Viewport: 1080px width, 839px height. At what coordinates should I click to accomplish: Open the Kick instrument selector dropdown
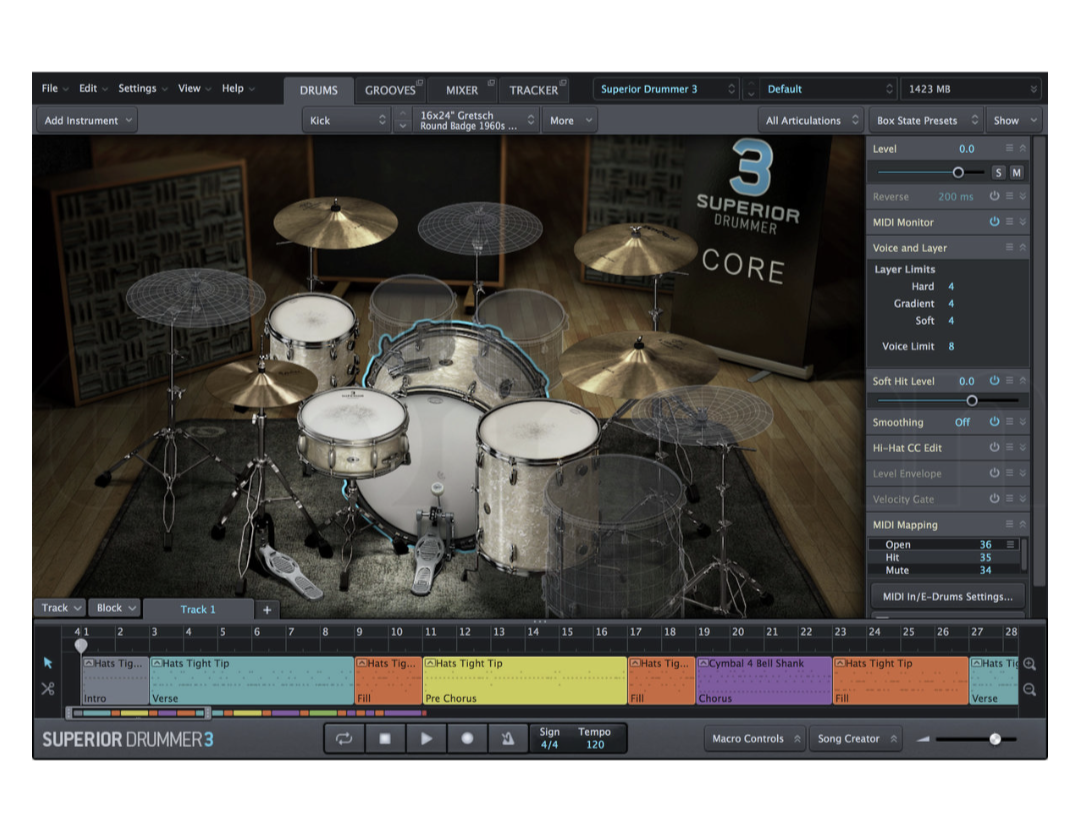pyautogui.click(x=347, y=121)
